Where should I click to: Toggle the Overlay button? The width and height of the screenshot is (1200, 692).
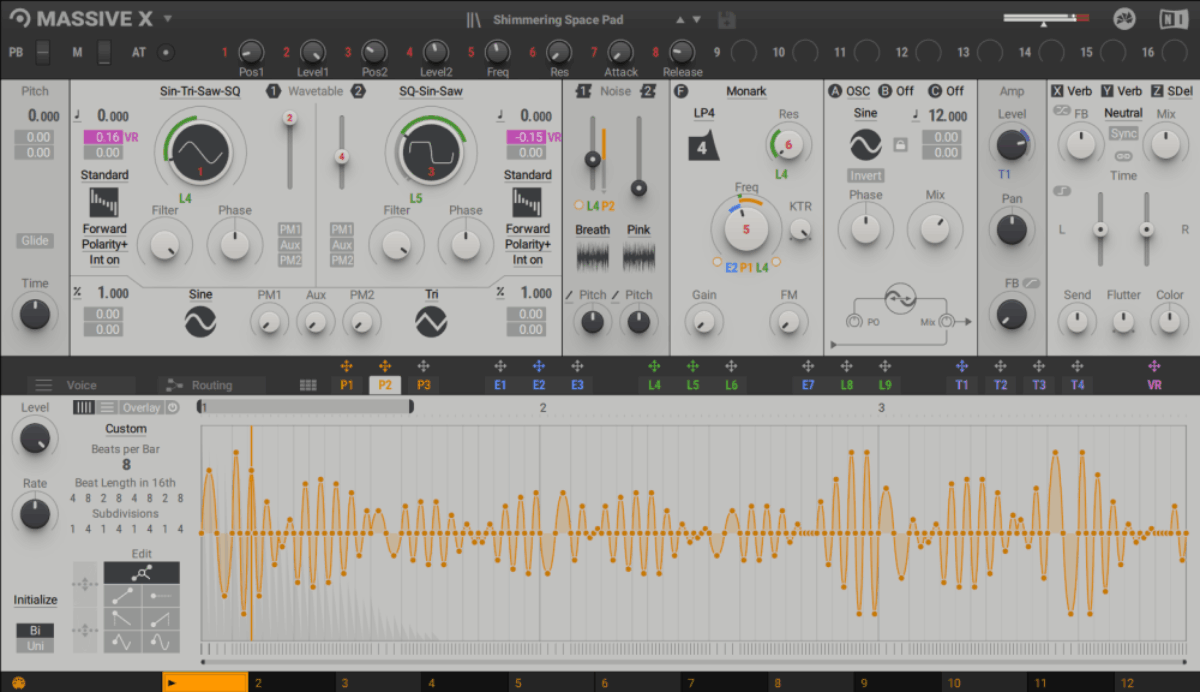(141, 407)
